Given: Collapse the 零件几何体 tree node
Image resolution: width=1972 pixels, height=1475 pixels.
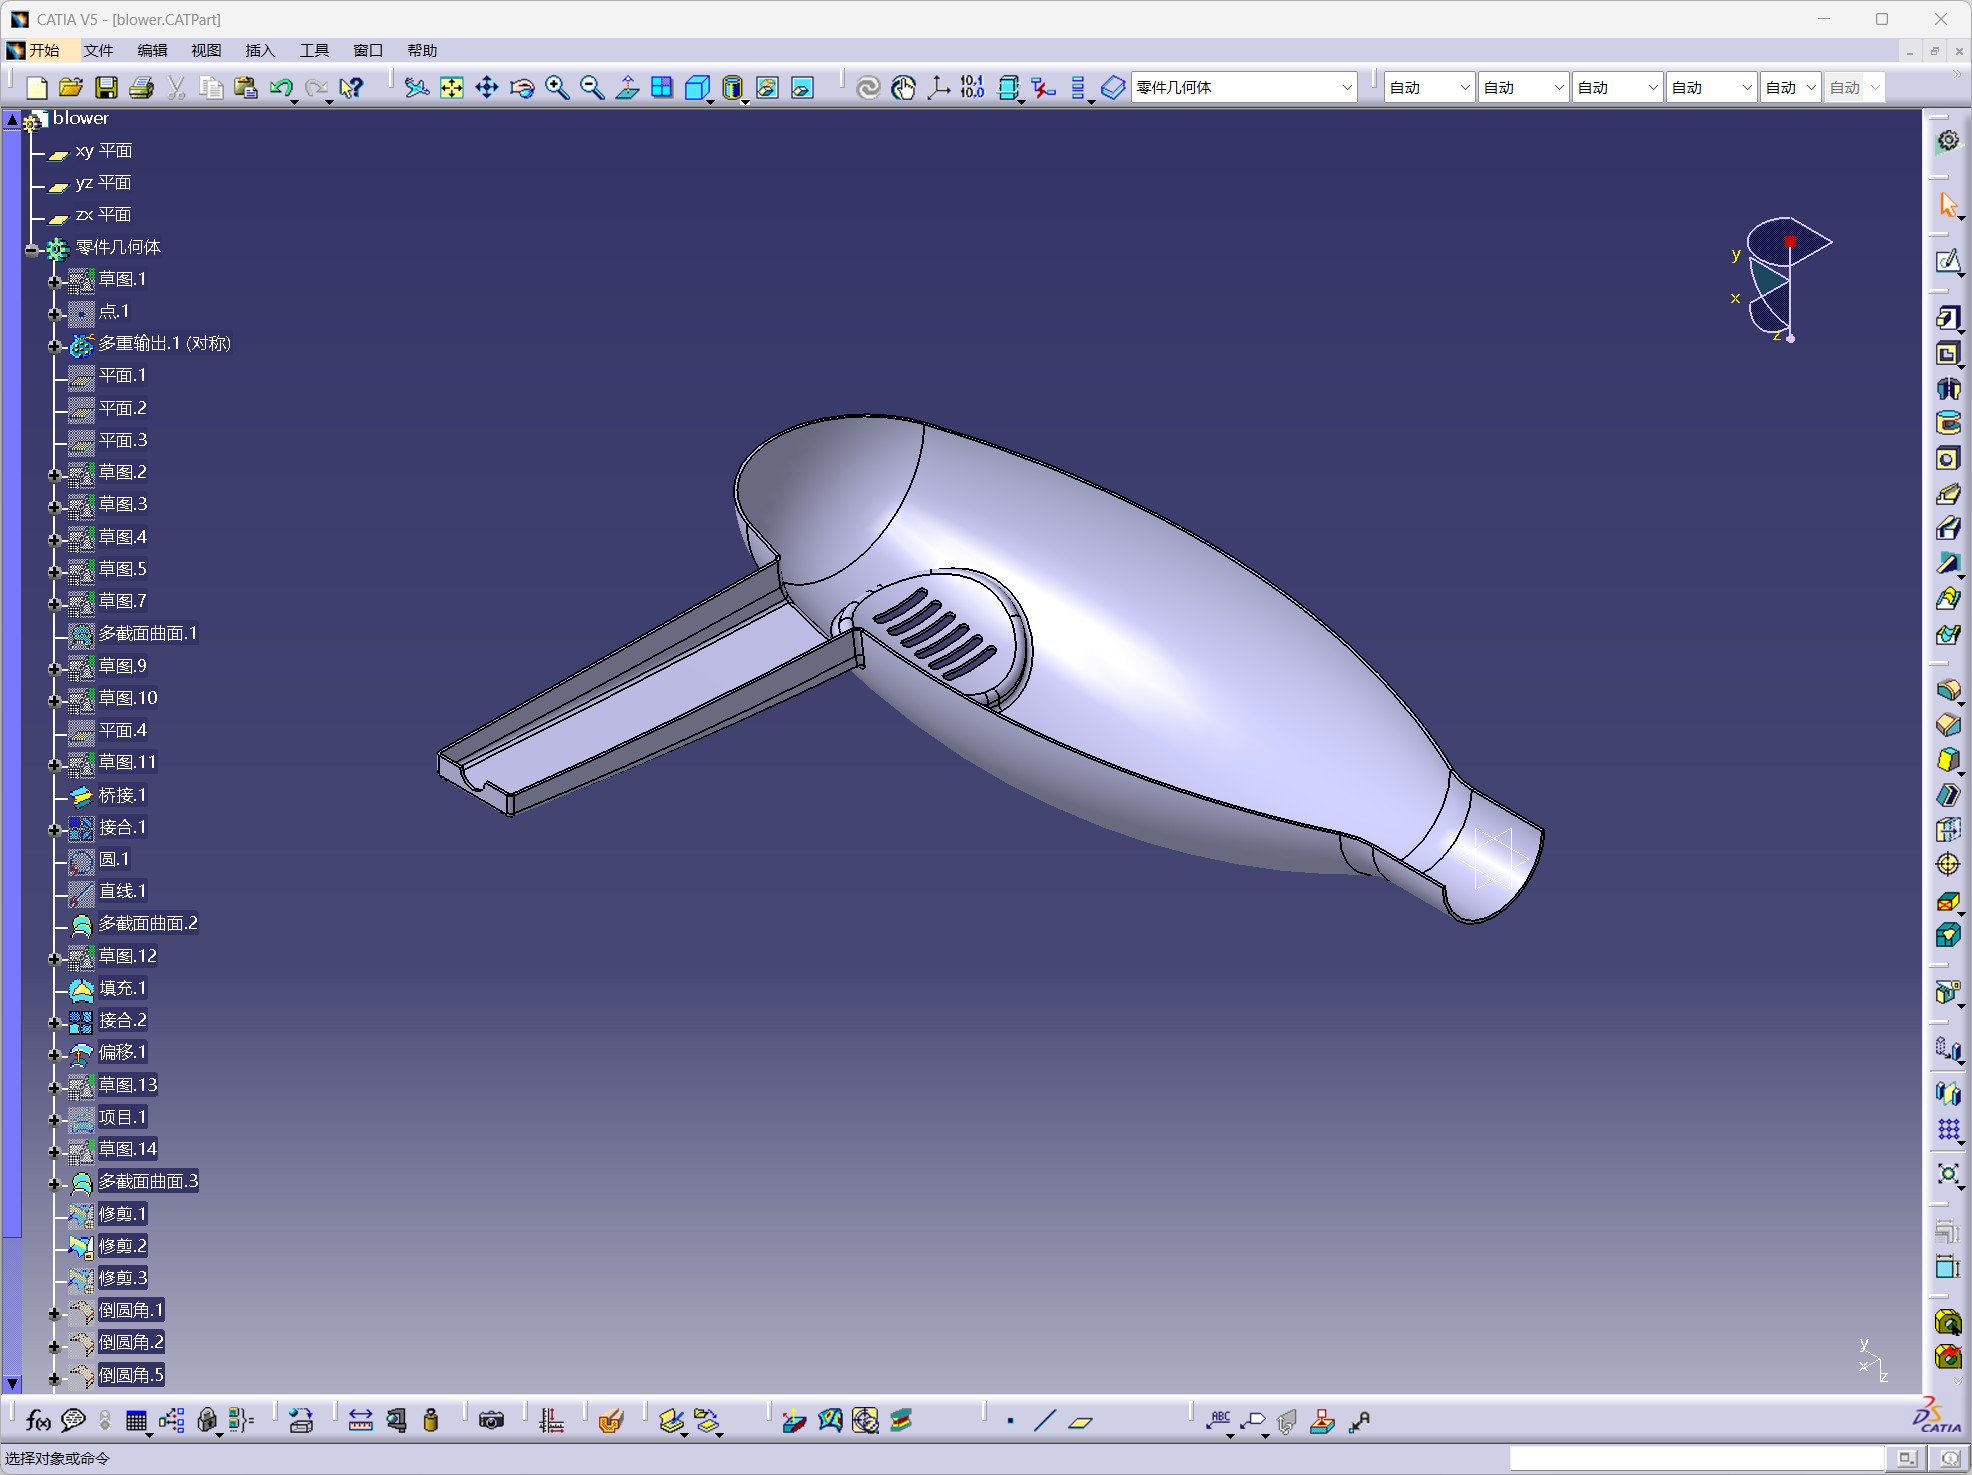Looking at the screenshot, I should (x=32, y=249).
